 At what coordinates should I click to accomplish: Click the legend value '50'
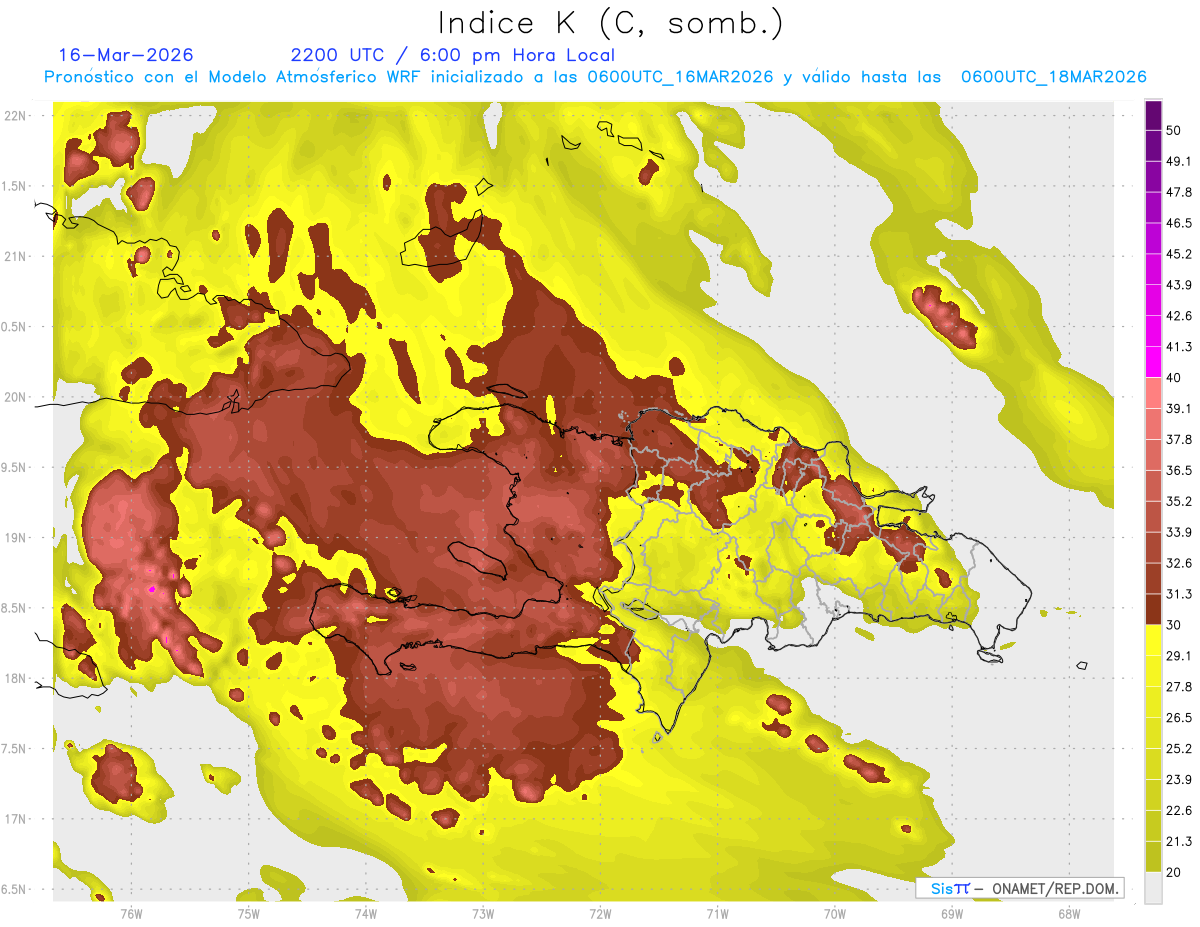coord(1173,130)
